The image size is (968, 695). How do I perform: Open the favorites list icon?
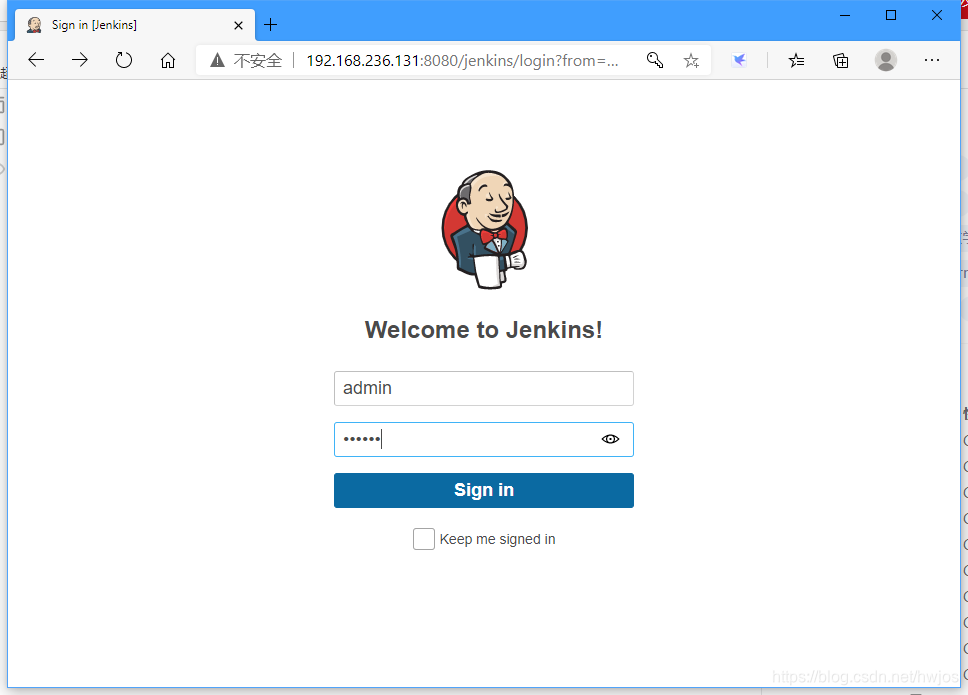[796, 60]
